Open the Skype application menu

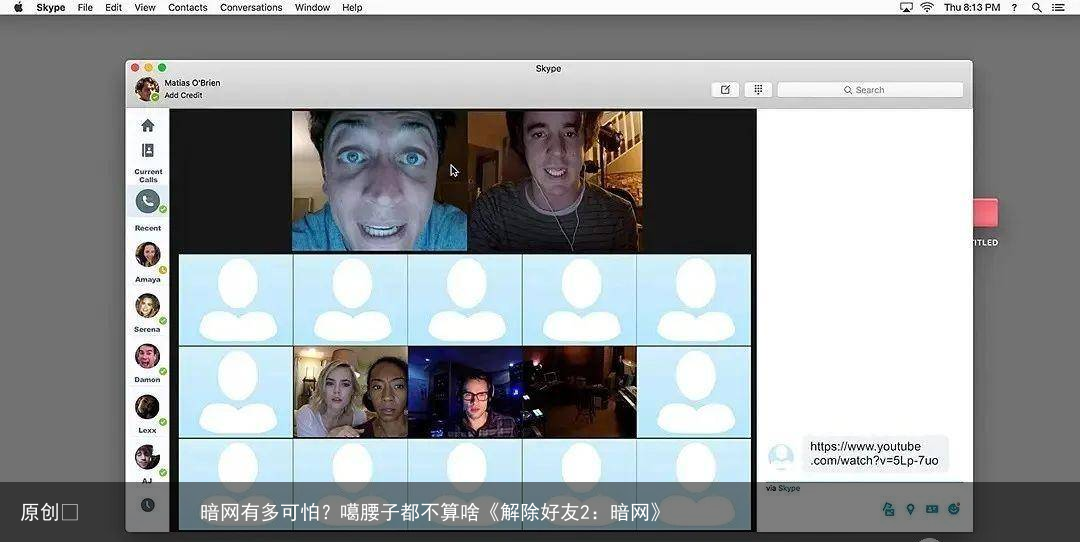click(50, 8)
